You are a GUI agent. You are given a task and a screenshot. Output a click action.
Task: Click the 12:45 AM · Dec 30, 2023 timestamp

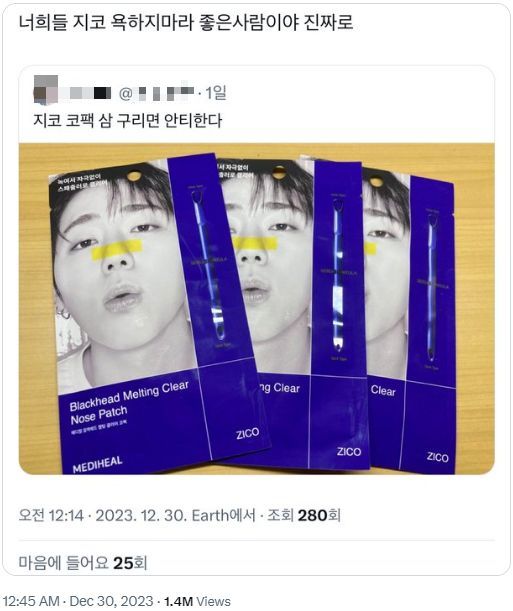[x=77, y=601]
